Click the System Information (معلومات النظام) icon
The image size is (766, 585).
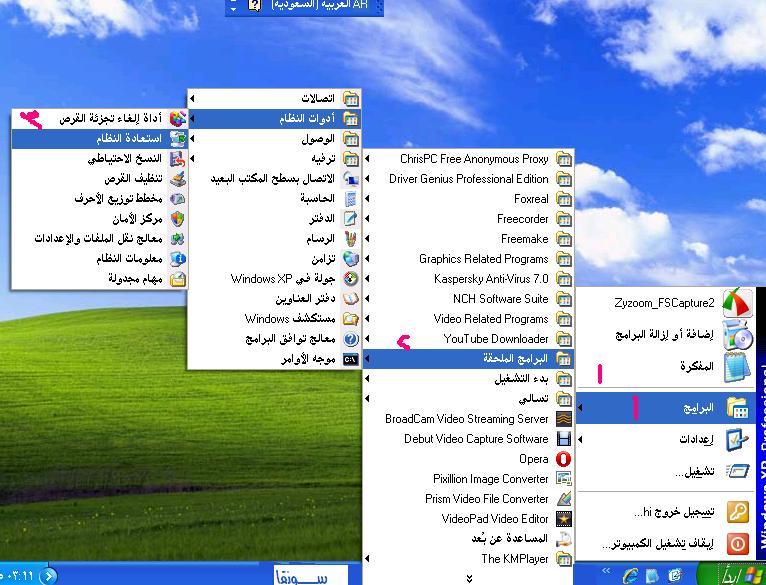click(177, 259)
